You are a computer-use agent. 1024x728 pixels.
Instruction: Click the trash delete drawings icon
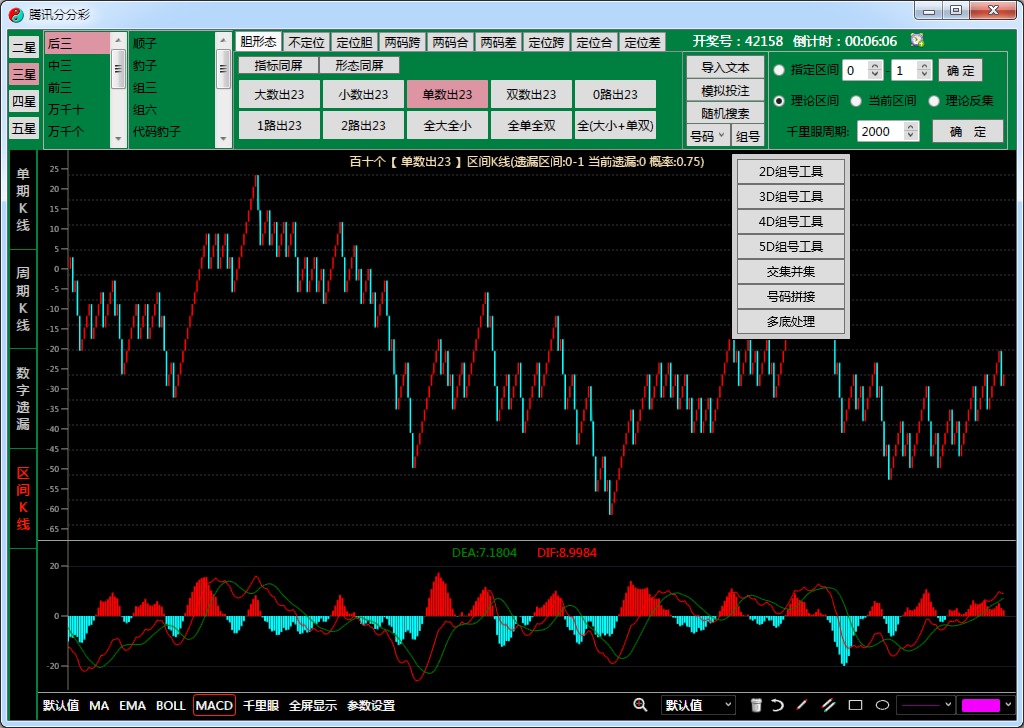click(756, 705)
